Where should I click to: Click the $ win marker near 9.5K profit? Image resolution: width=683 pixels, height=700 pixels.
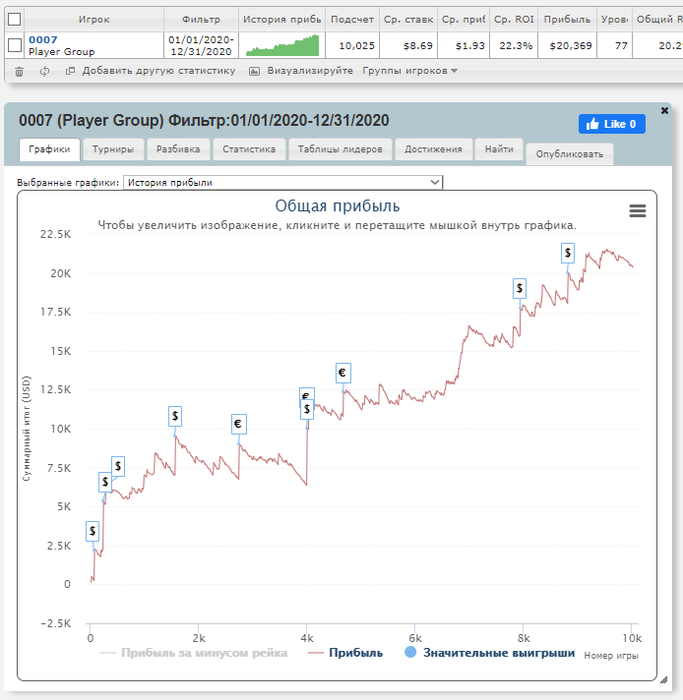click(x=175, y=416)
